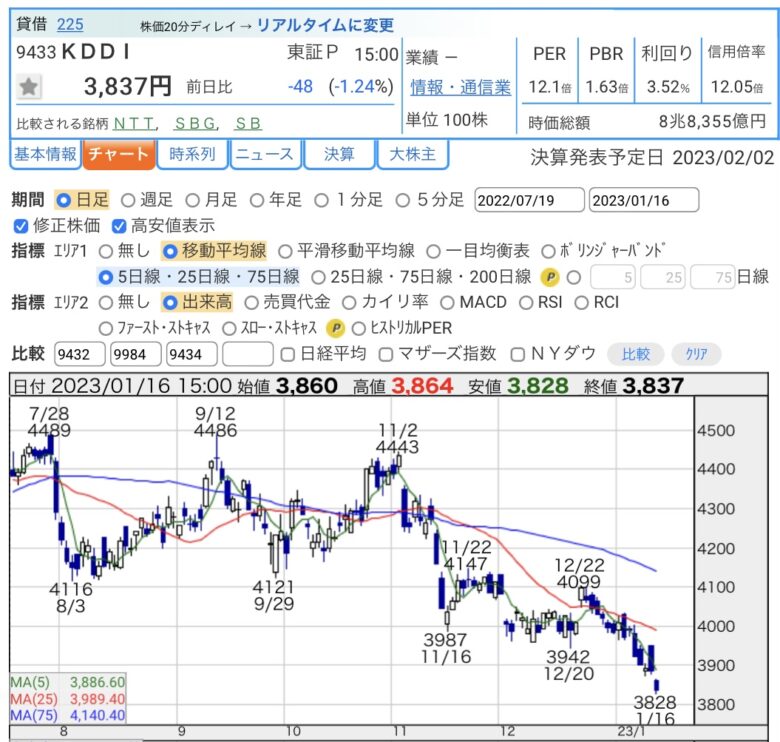This screenshot has width=780, height=742.
Task: Click custom moving average field showing 75
Action: tap(713, 278)
